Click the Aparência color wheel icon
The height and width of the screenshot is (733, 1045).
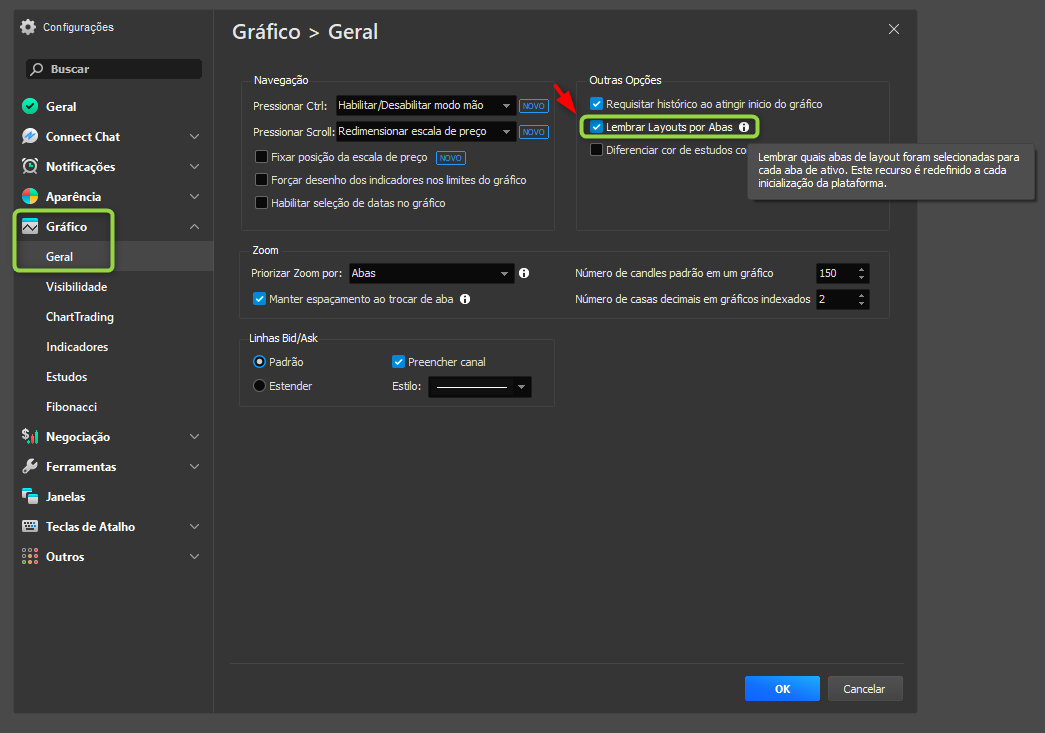coord(30,197)
